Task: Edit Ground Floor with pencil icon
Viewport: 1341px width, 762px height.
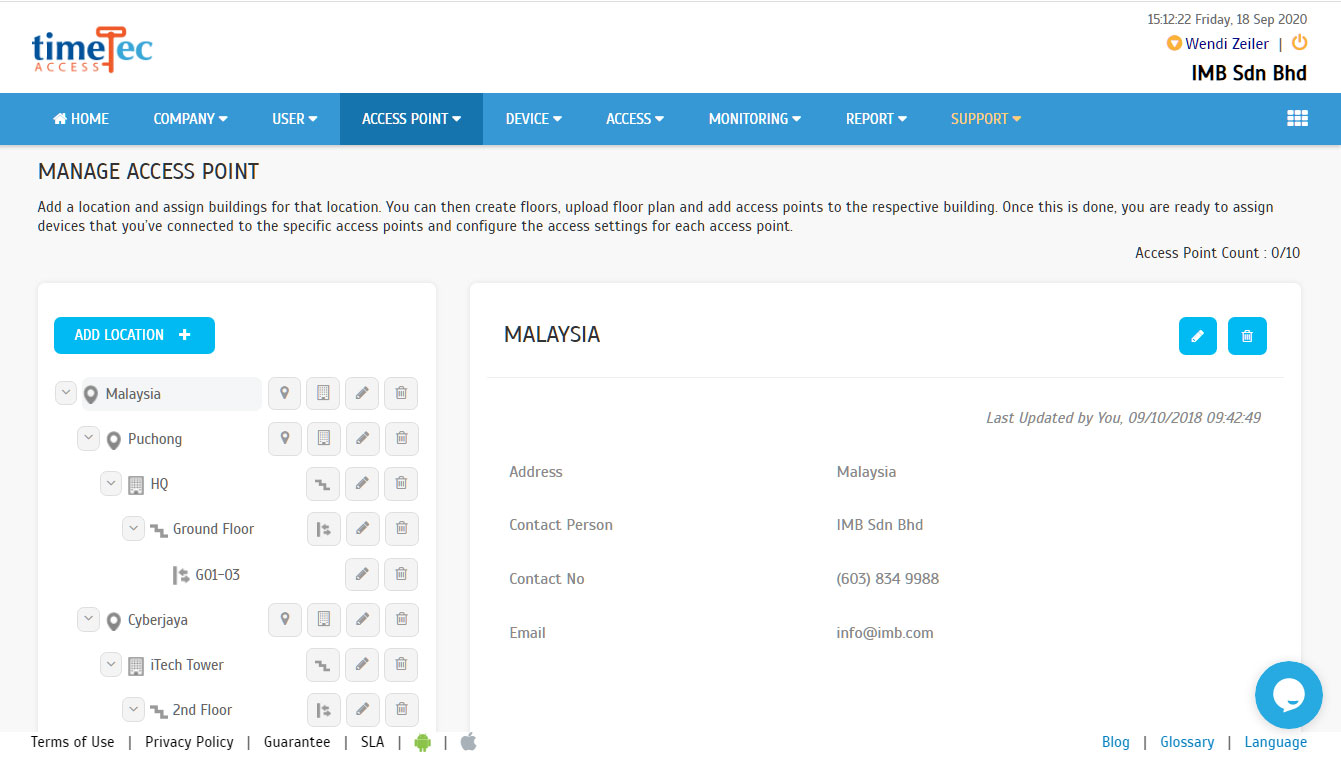Action: 362,529
